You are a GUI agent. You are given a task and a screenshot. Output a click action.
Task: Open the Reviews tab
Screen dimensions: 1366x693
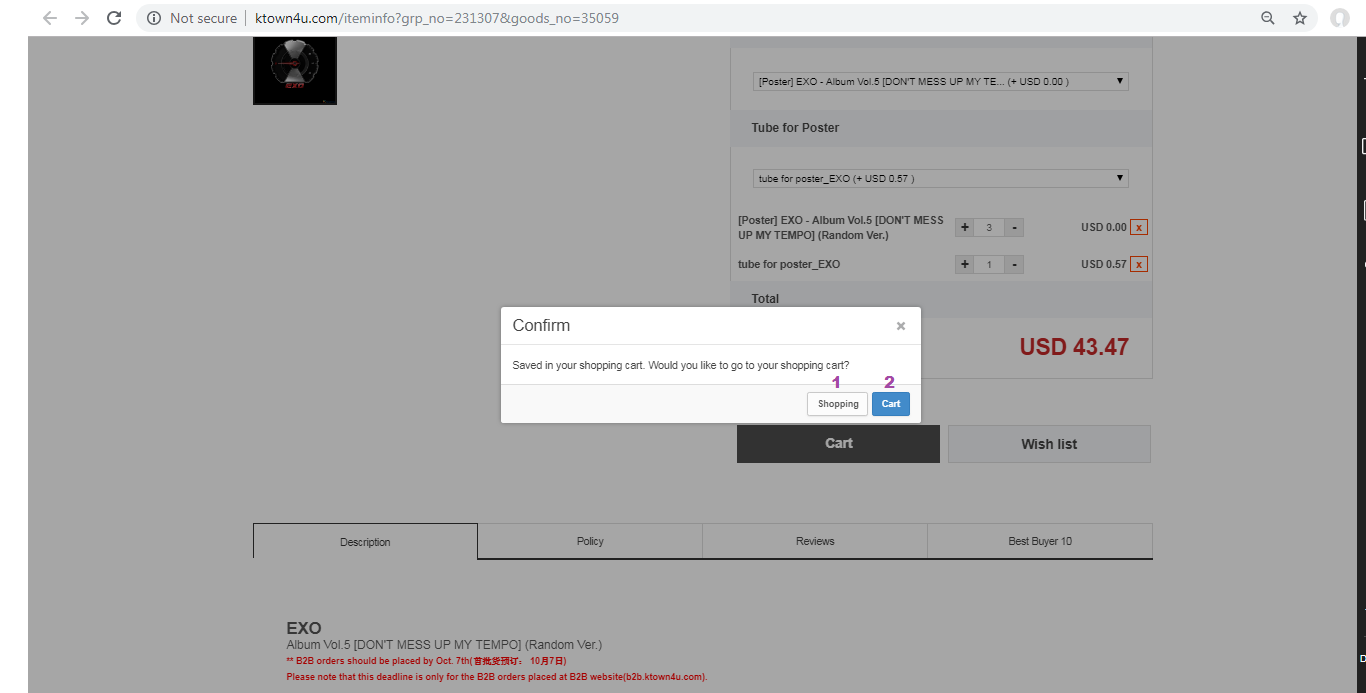pos(815,541)
